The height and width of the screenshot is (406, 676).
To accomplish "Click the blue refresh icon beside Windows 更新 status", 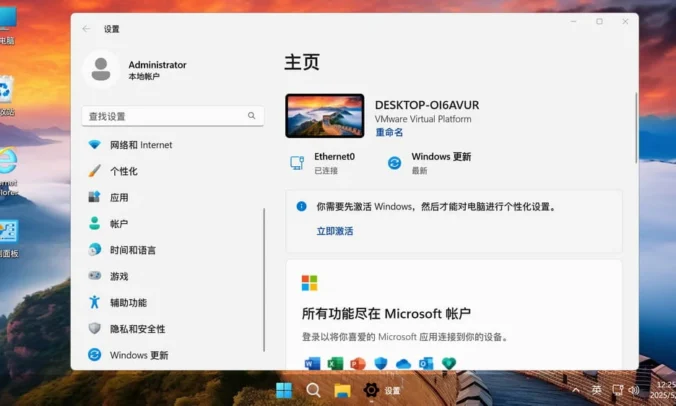I will pos(394,163).
